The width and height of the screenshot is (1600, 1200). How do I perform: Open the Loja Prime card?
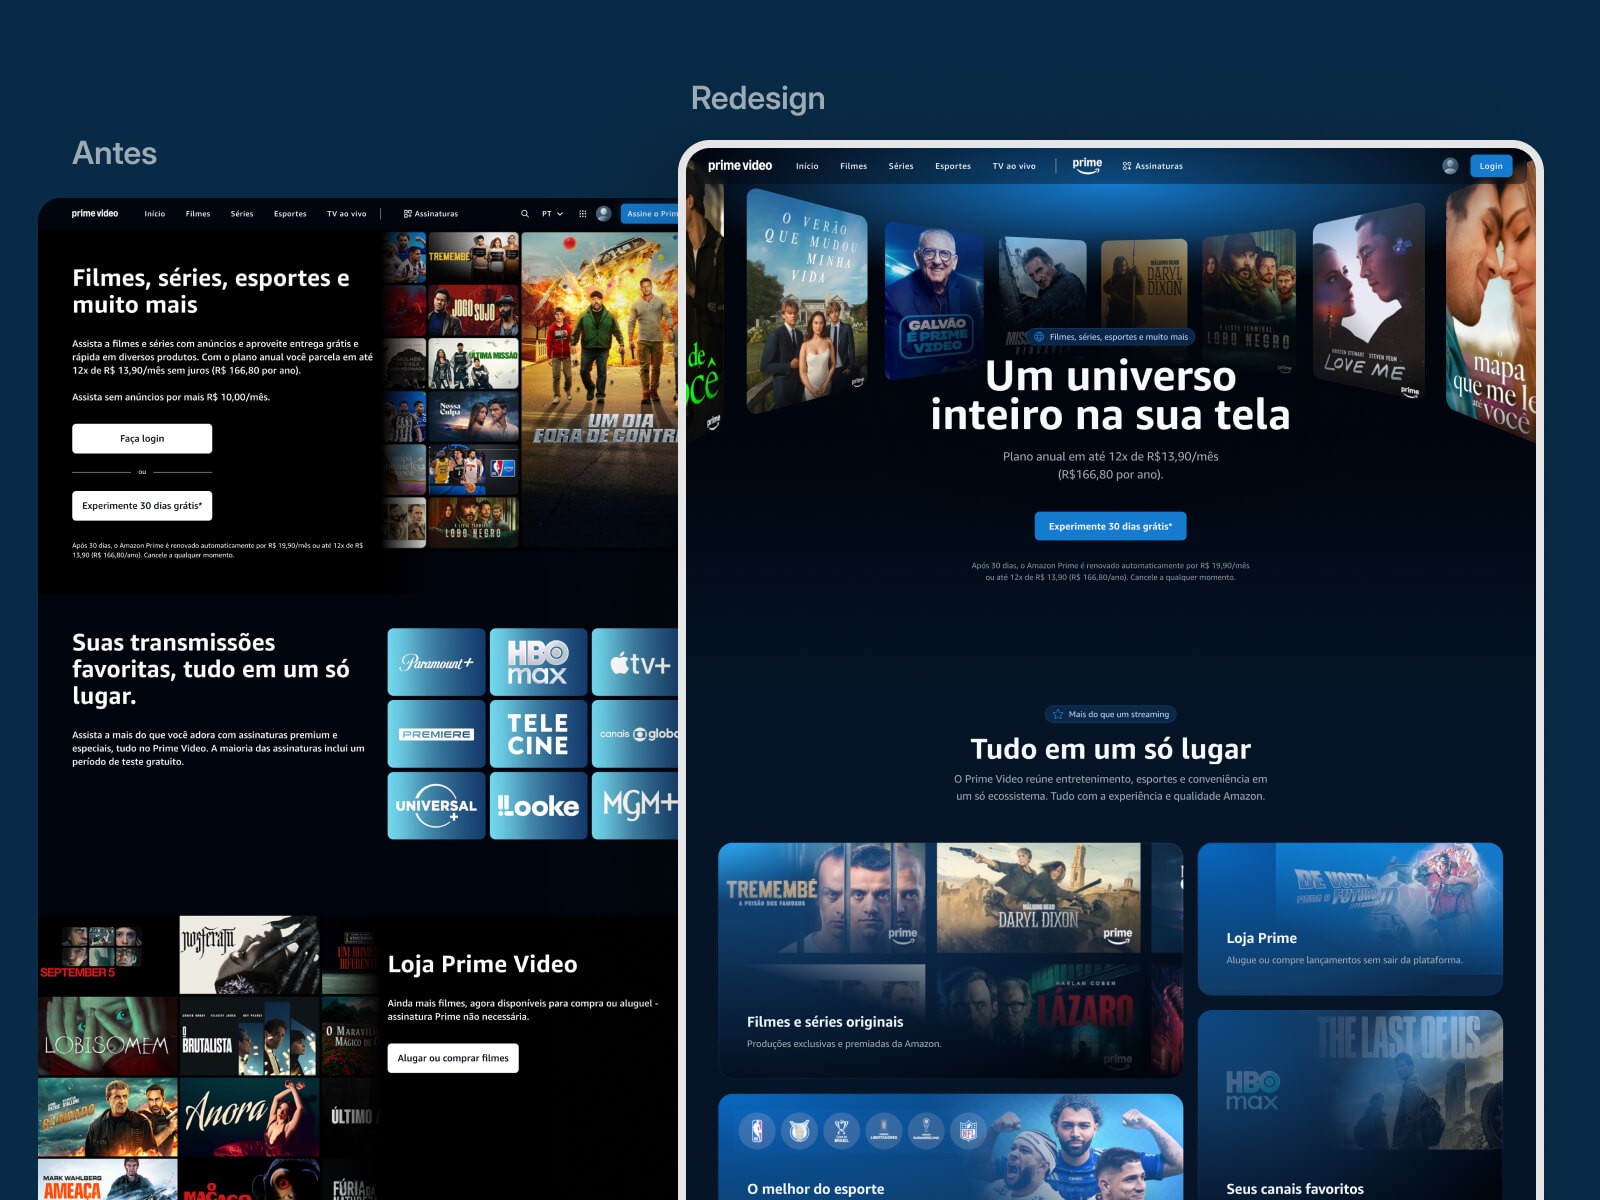1350,919
